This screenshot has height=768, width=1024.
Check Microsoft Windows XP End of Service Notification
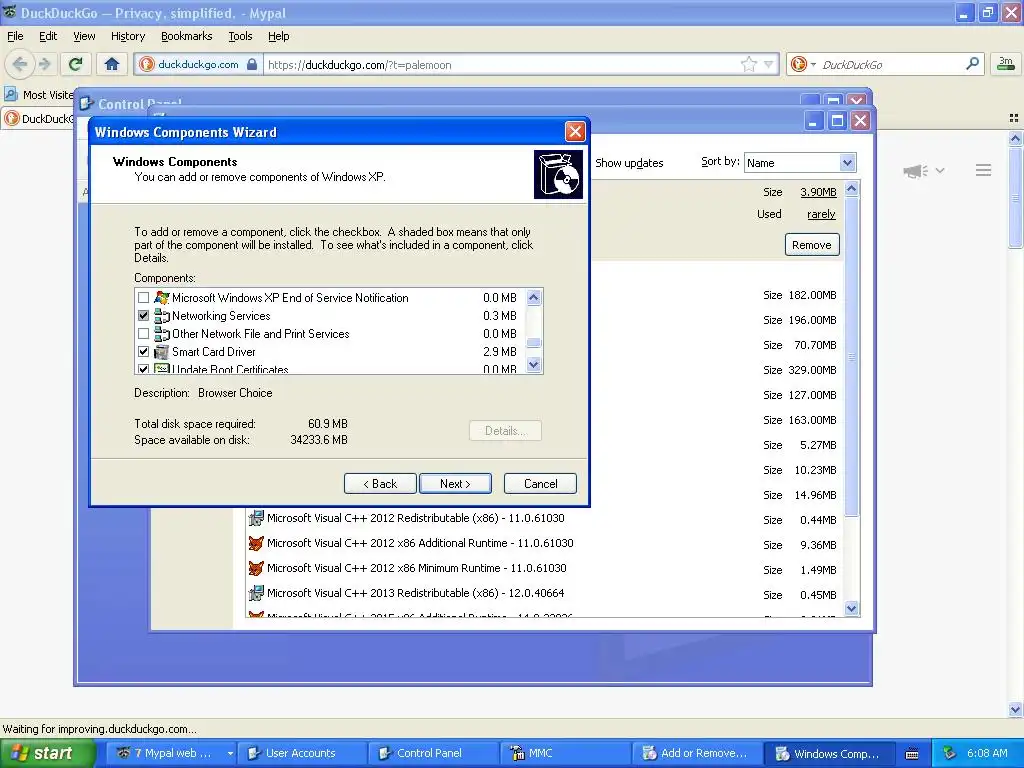pos(144,298)
